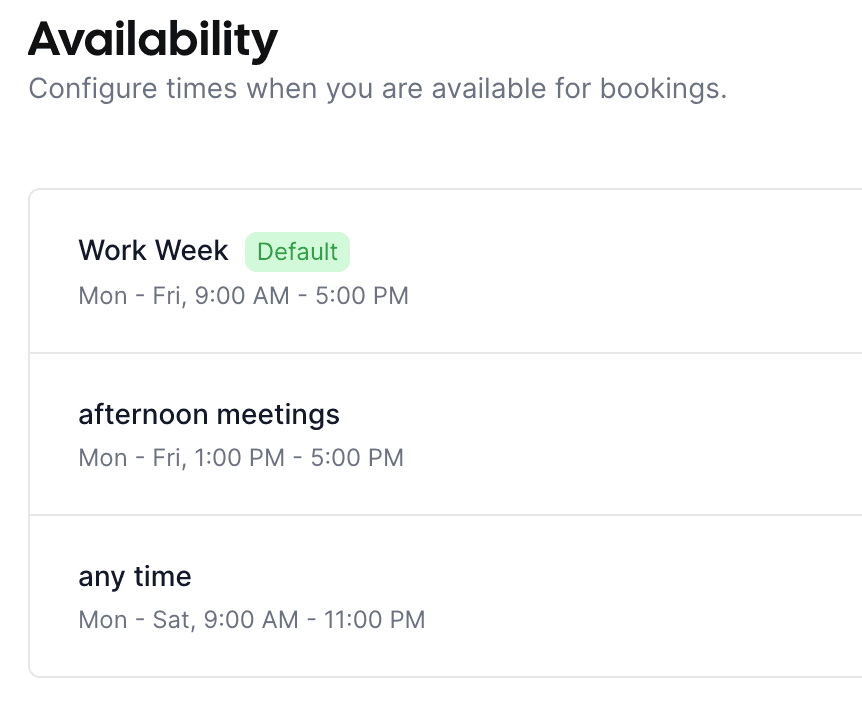Image resolution: width=862 pixels, height=712 pixels.
Task: Click the Configure times subtitle text
Action: [x=378, y=89]
